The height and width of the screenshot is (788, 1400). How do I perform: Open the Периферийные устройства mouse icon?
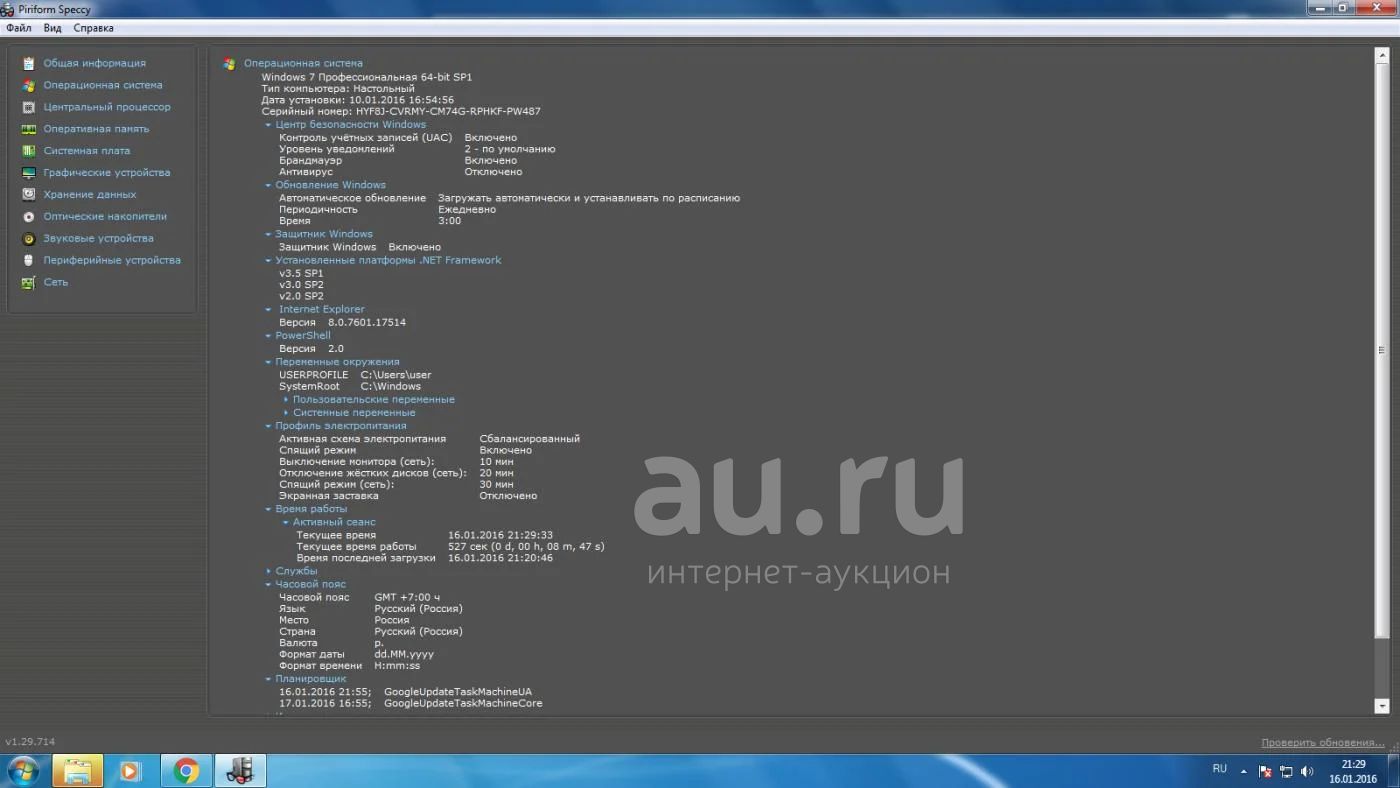[x=29, y=260]
